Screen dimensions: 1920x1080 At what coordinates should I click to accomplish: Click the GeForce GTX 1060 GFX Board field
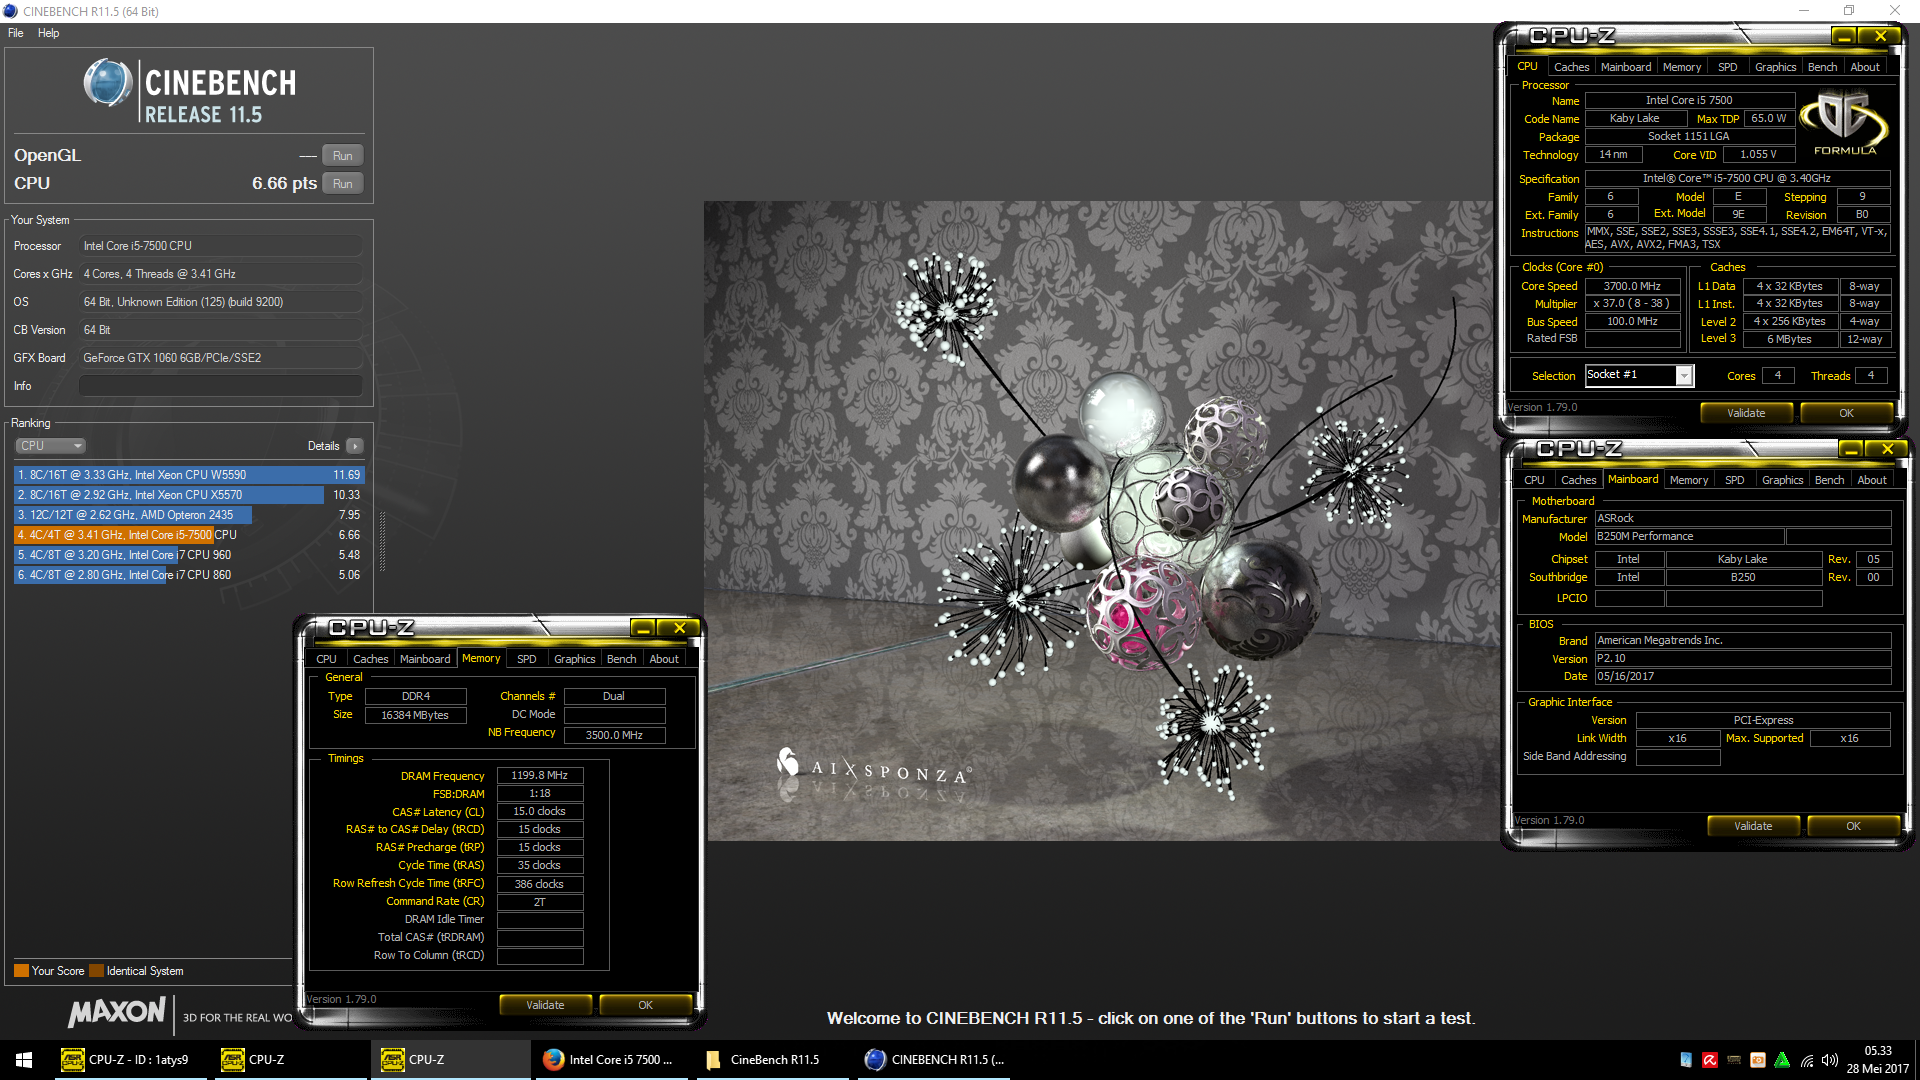(x=221, y=358)
